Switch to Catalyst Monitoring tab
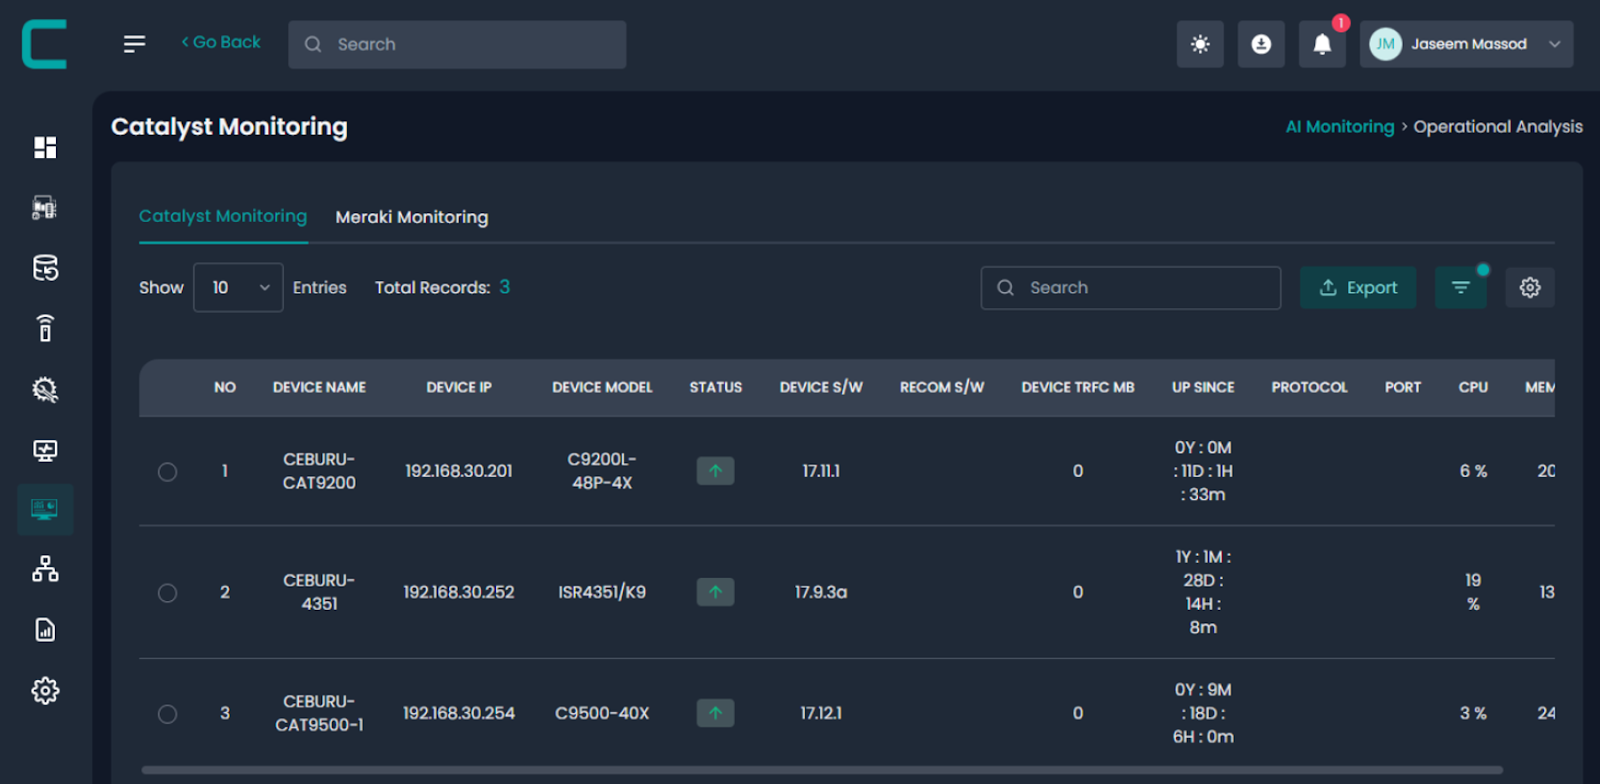This screenshot has height=784, width=1600. click(x=223, y=216)
